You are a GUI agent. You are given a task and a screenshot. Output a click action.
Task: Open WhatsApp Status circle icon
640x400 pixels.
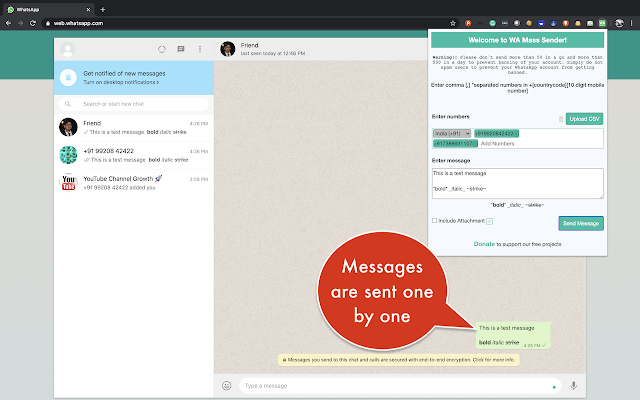[162, 49]
